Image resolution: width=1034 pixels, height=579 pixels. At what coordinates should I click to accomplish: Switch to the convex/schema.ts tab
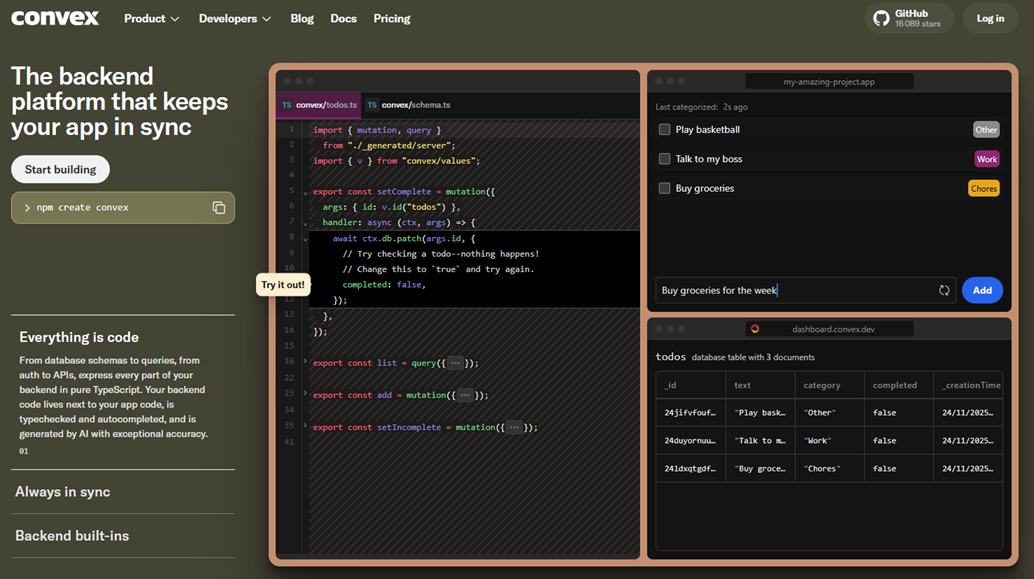[x=409, y=105]
